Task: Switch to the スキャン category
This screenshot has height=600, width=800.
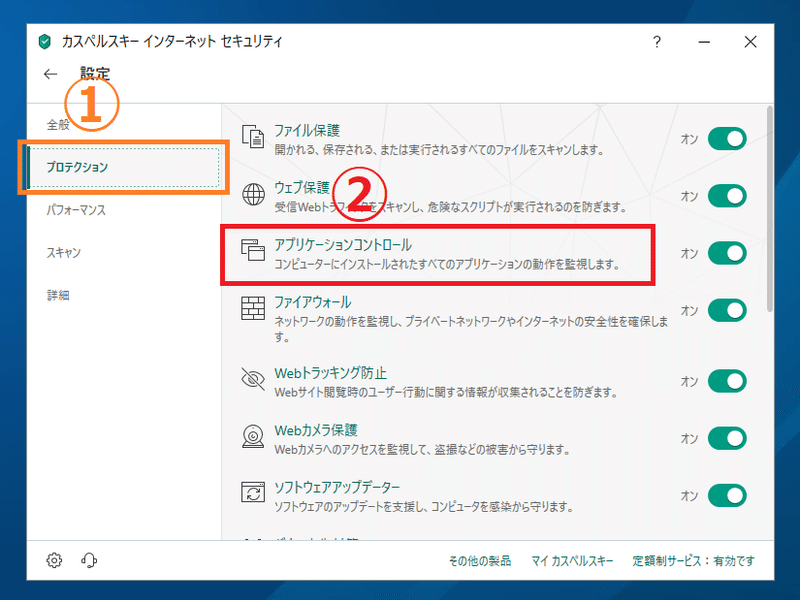Action: tap(64, 253)
